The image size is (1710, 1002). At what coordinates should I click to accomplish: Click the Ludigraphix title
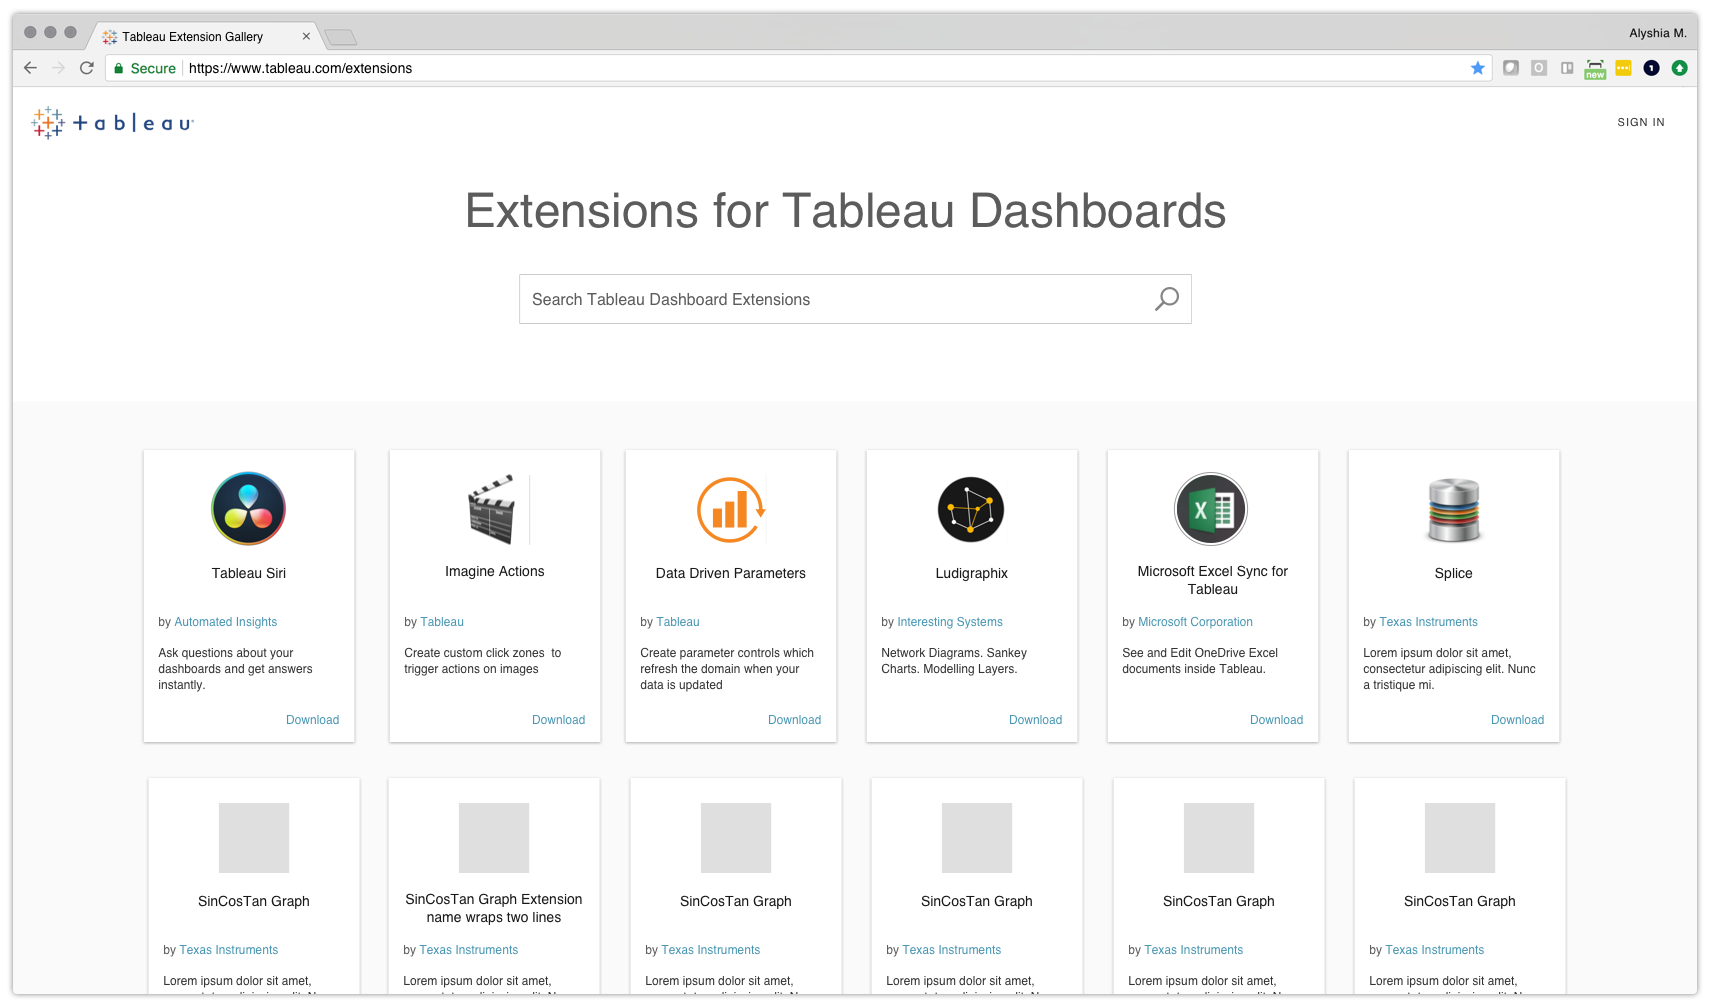click(971, 573)
